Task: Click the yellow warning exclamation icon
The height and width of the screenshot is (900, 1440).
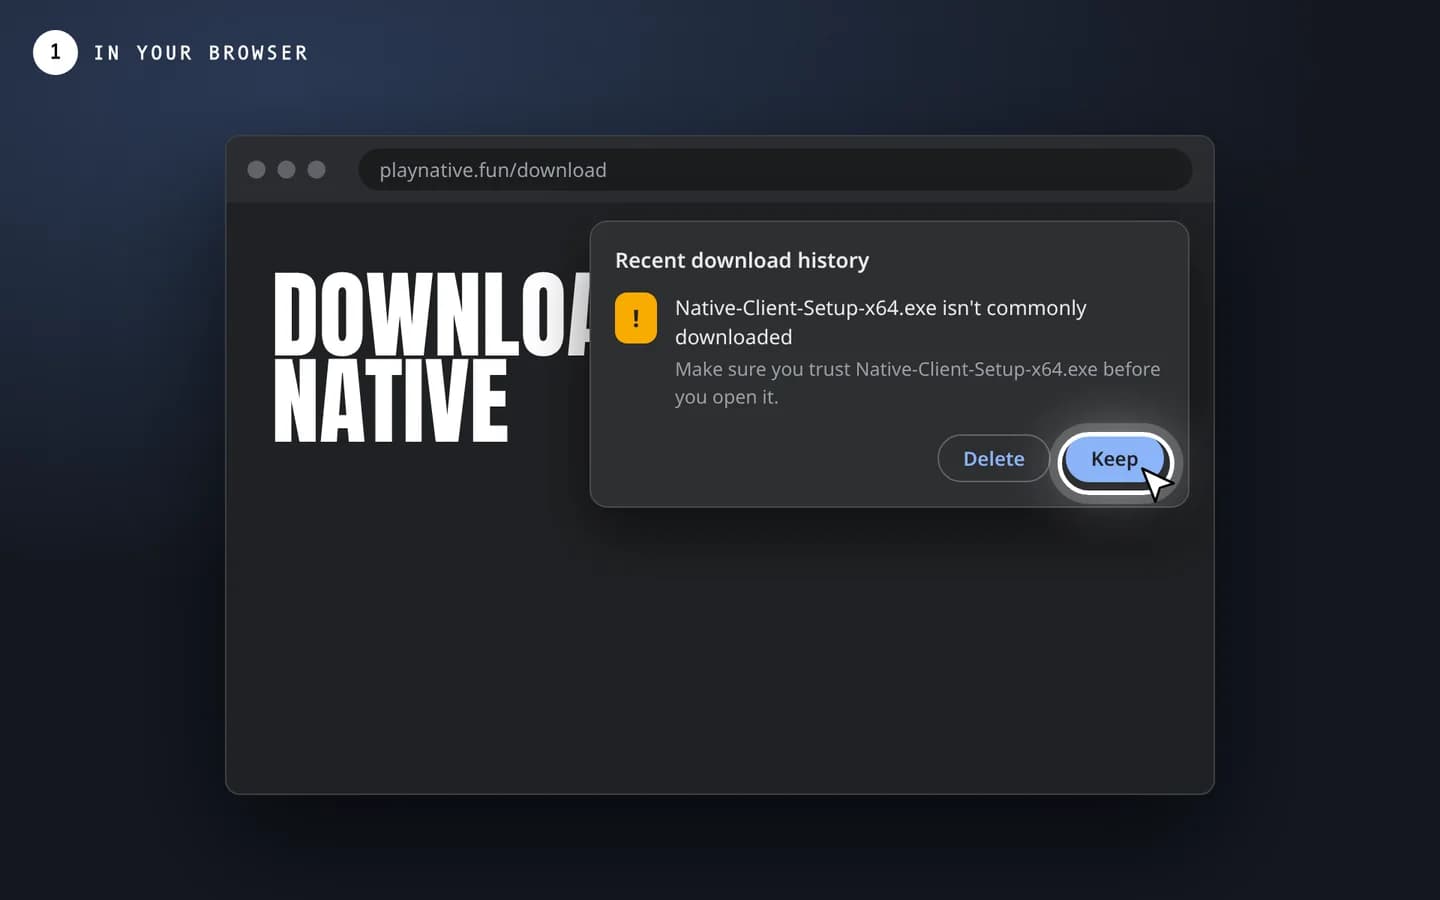Action: click(x=636, y=318)
